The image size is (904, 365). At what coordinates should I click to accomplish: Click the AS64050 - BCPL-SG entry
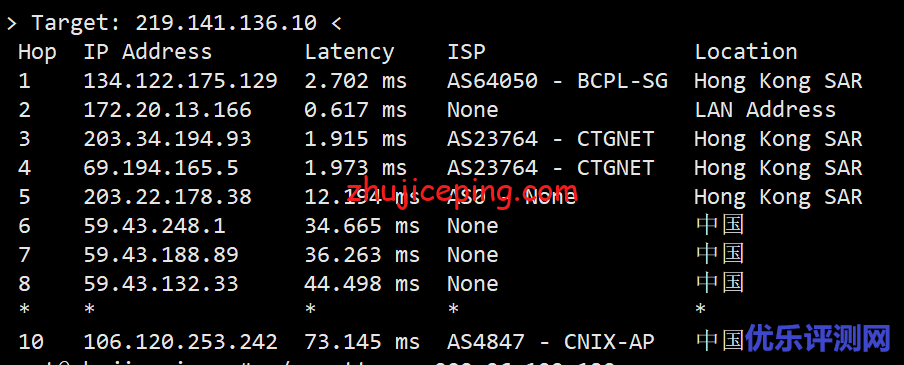click(x=557, y=81)
